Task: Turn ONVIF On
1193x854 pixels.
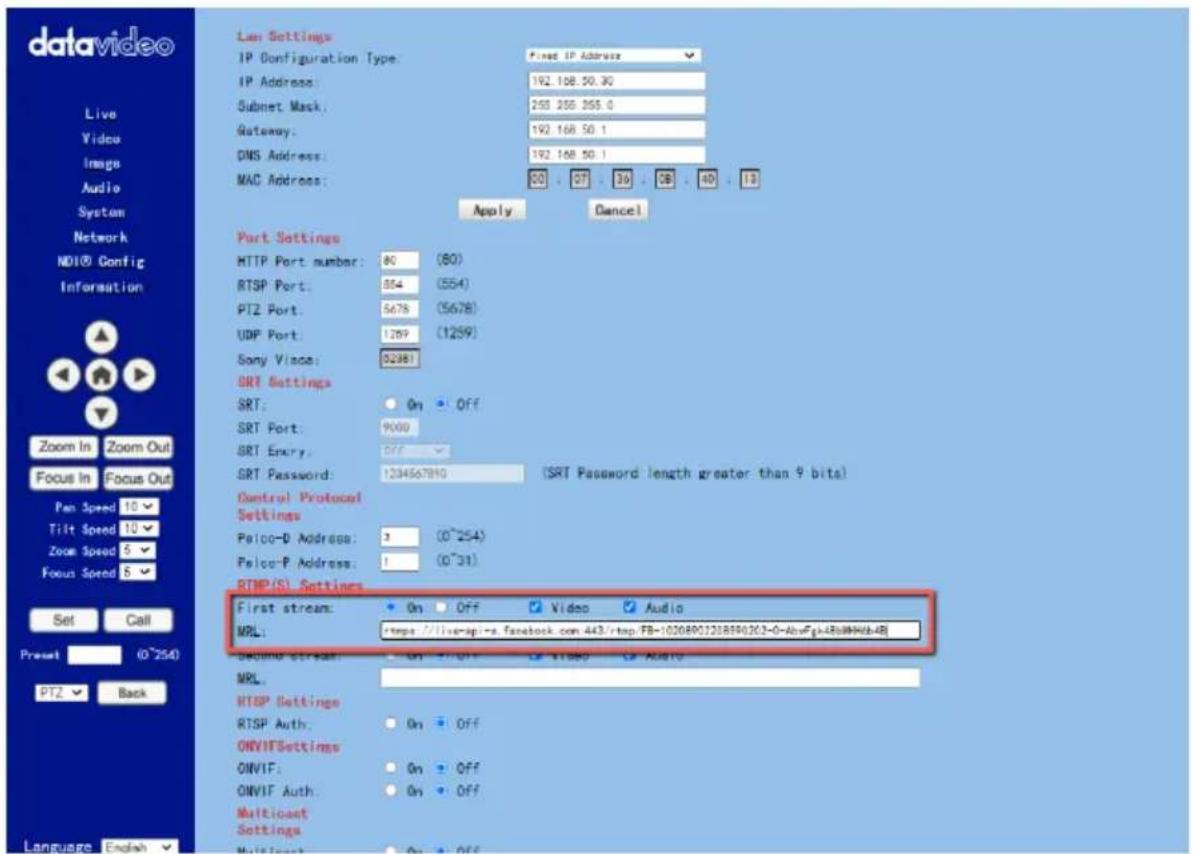Action: tap(390, 768)
